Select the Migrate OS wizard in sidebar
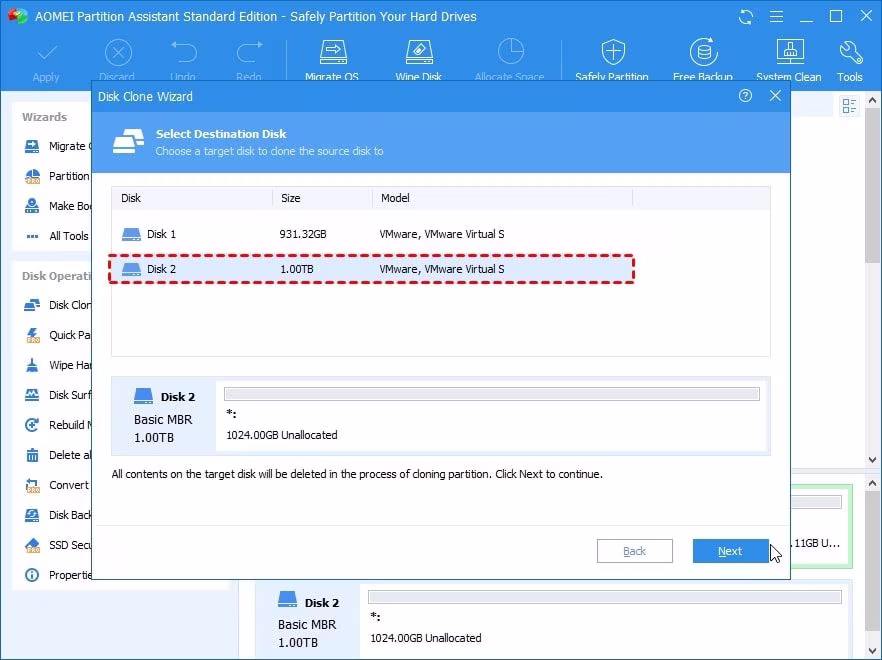The width and height of the screenshot is (882, 660). click(x=55, y=146)
